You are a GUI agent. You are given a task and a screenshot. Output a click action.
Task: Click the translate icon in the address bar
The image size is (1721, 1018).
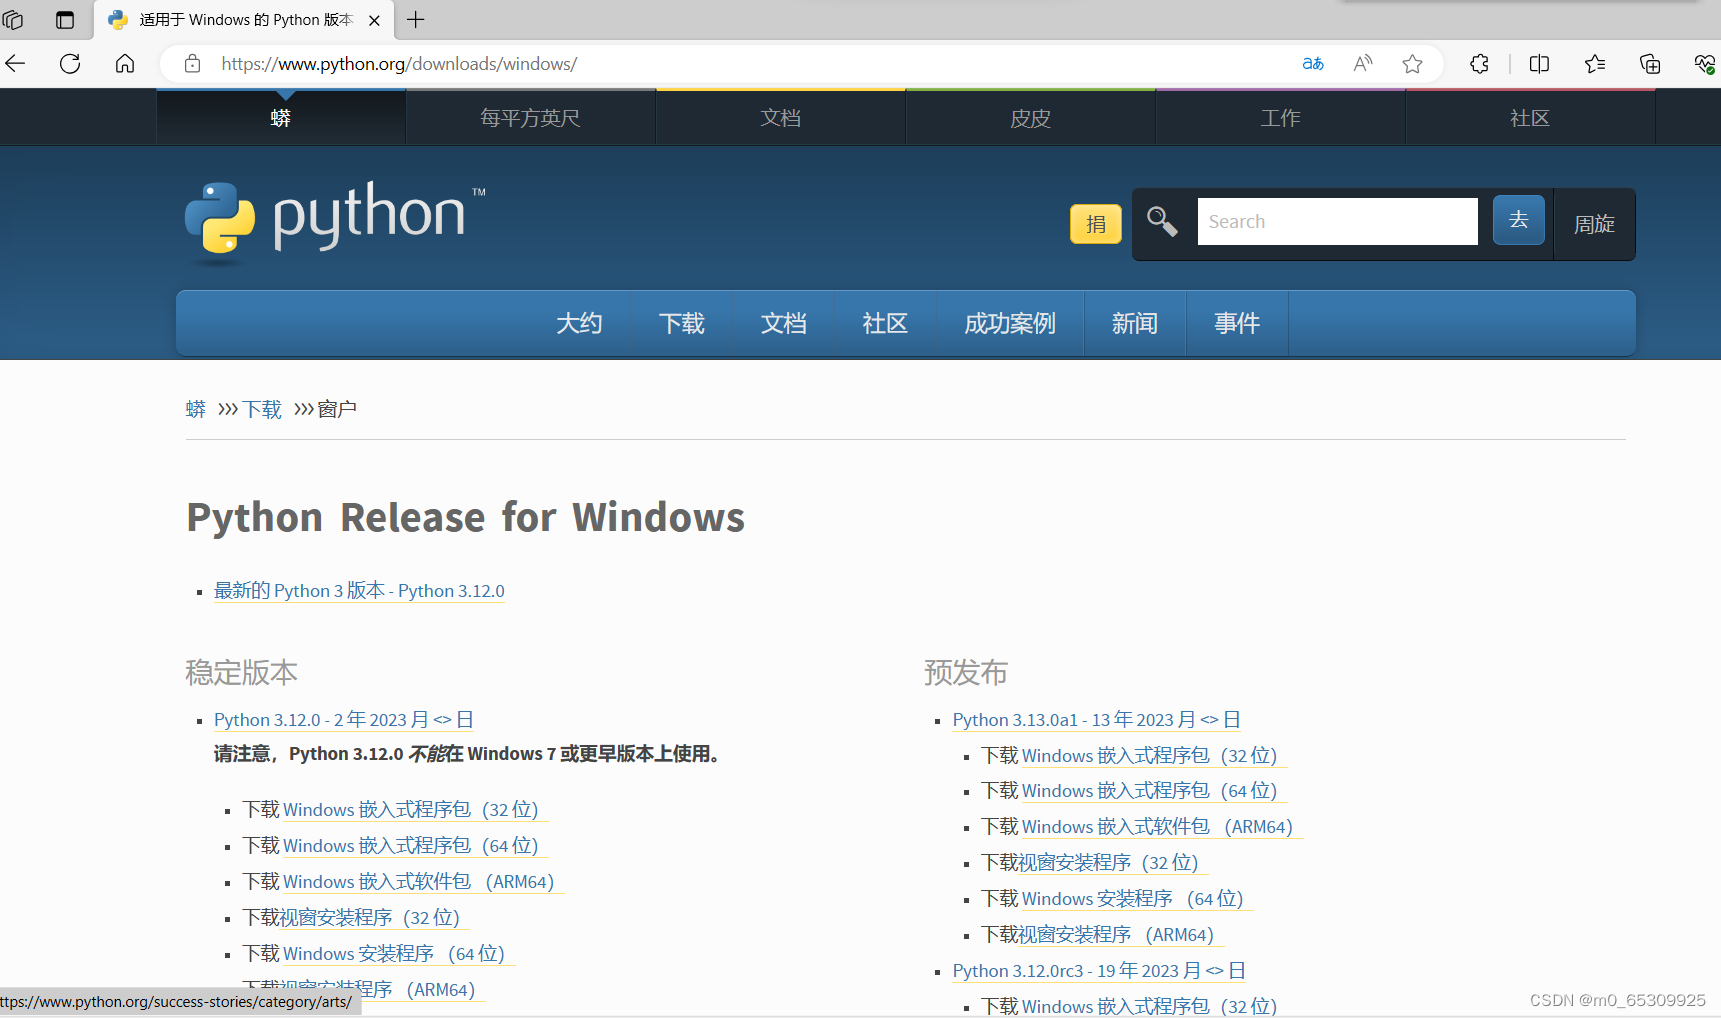(x=1313, y=63)
